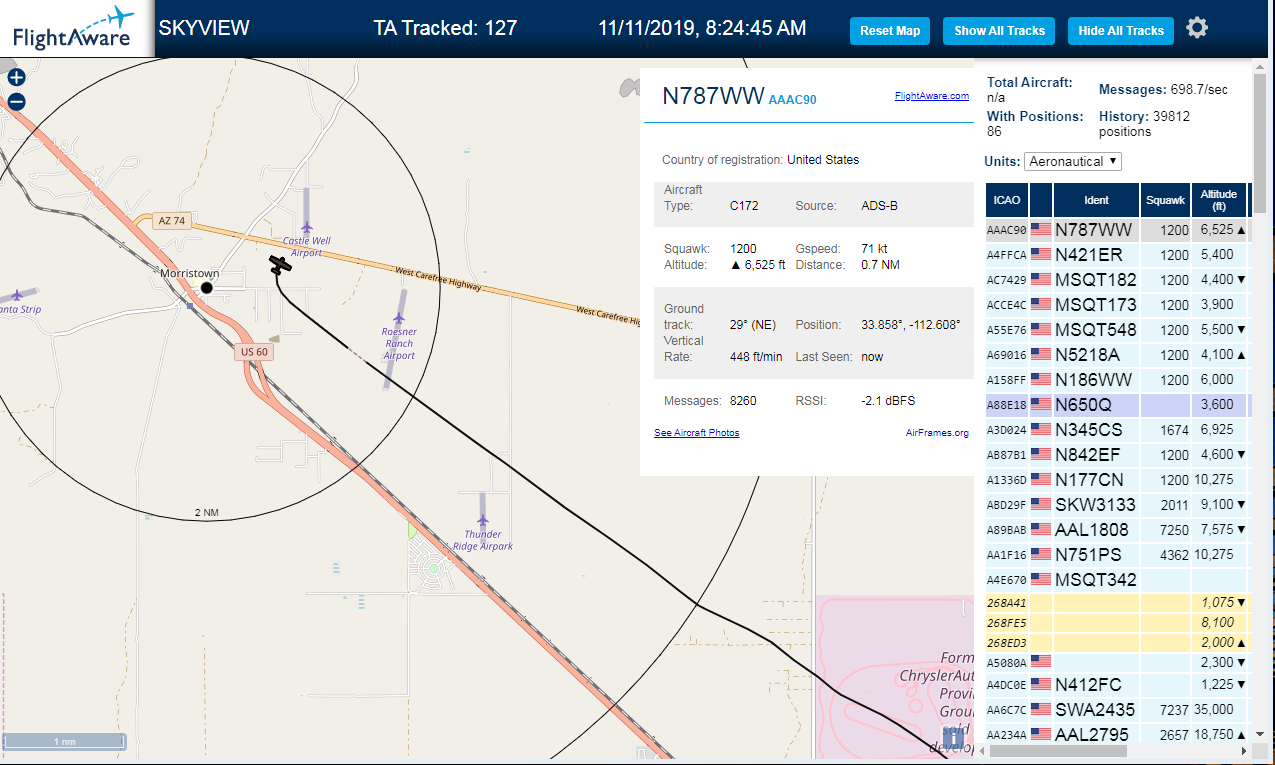Screen dimensions: 1275x765
Task: Sort table by ICAO column header
Action: click(x=1007, y=201)
